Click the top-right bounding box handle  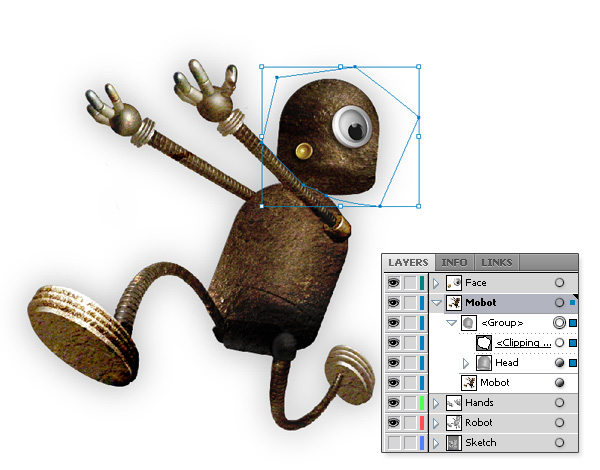pos(419,67)
